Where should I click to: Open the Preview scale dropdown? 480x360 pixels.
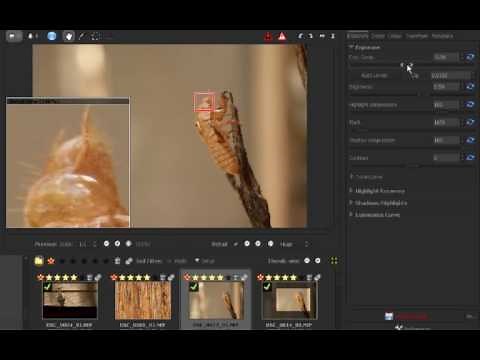[87, 244]
